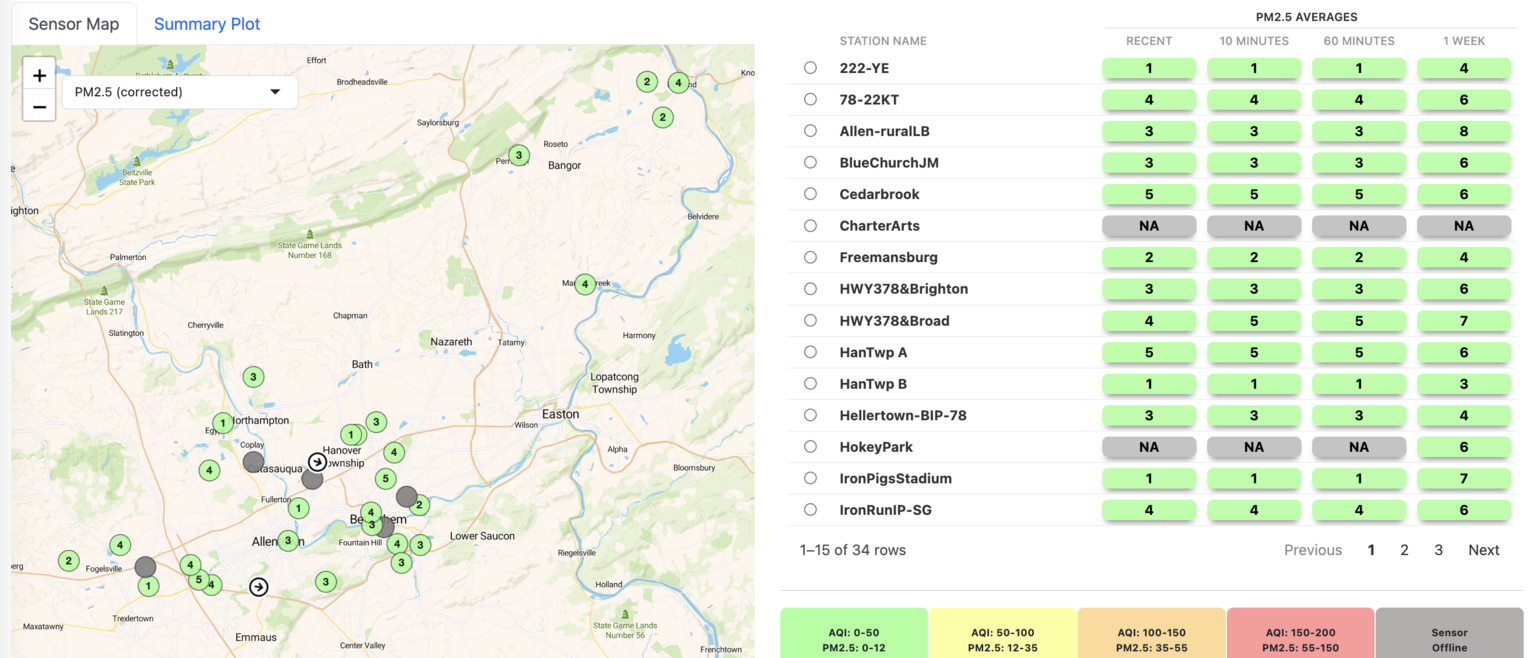1536x658 pixels.
Task: Click the 10 MINUTES column header
Action: (x=1254, y=41)
